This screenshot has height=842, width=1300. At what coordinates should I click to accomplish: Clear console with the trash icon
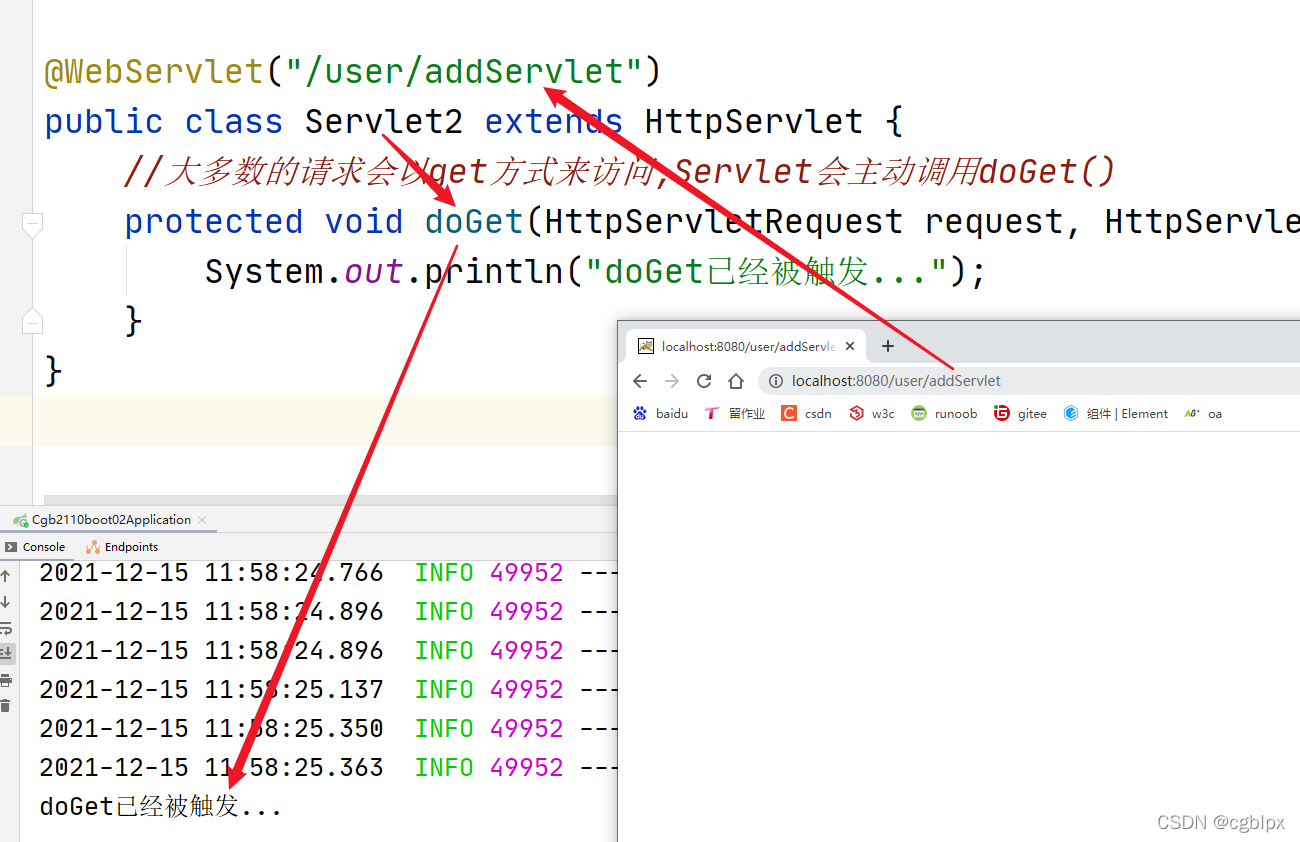(6, 705)
